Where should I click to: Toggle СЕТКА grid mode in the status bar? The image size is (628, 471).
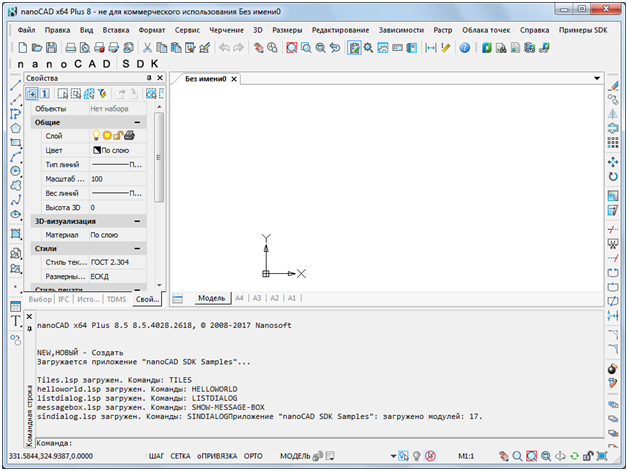click(180, 456)
